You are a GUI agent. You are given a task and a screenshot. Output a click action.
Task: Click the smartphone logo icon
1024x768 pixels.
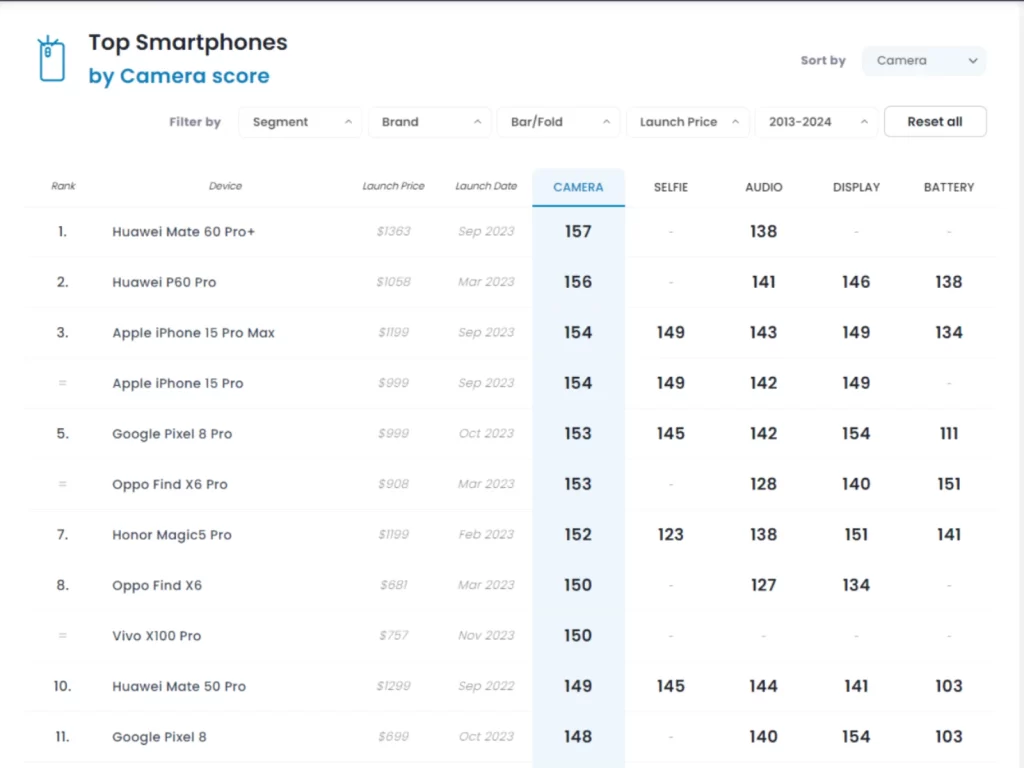(50, 59)
